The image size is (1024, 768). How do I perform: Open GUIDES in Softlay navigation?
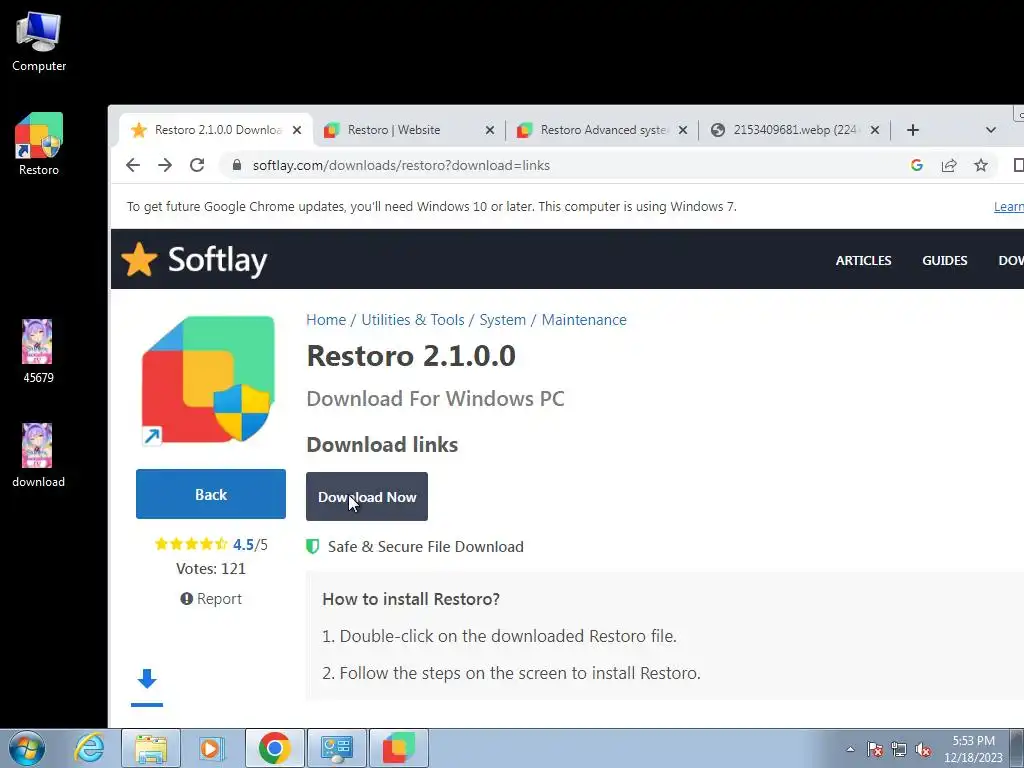click(944, 260)
